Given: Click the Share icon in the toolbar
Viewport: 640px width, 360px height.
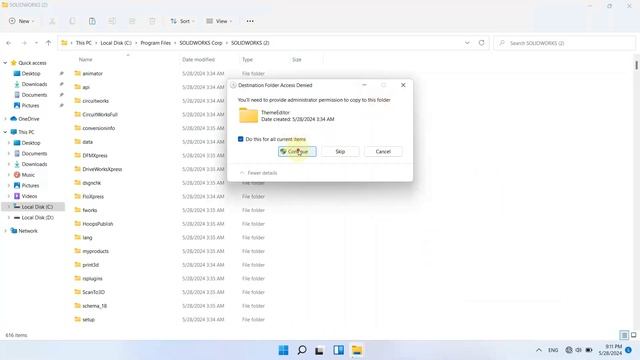Looking at the screenshot, I should 132,21.
